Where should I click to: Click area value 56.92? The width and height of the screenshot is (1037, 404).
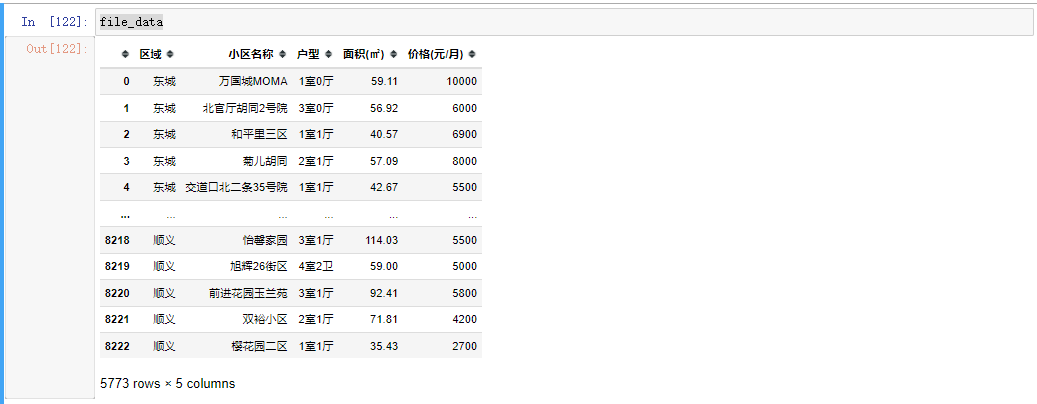[384, 108]
